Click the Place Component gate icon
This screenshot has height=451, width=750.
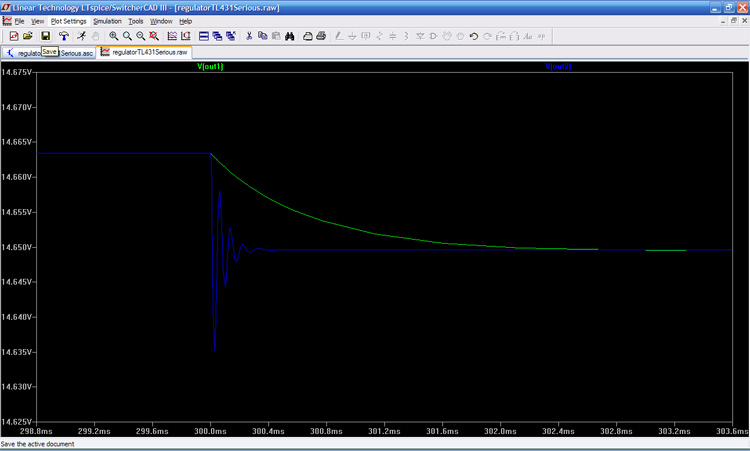point(433,36)
